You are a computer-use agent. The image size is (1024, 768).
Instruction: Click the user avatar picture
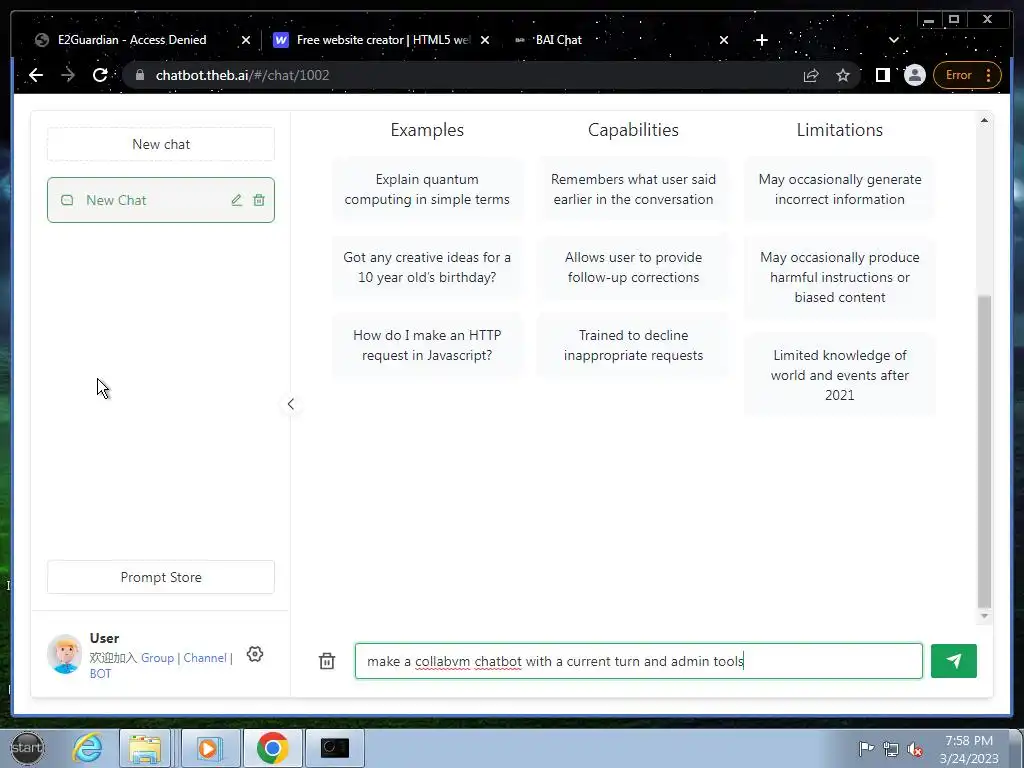pos(65,654)
